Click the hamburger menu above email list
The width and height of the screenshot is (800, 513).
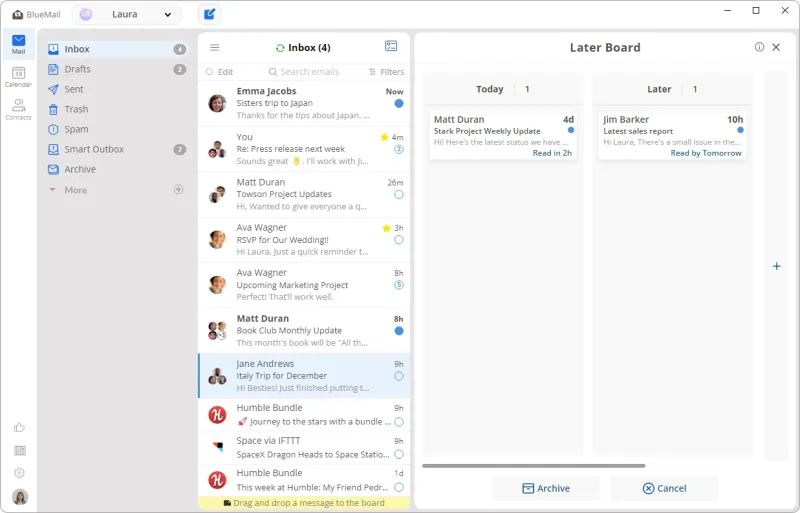(x=214, y=48)
